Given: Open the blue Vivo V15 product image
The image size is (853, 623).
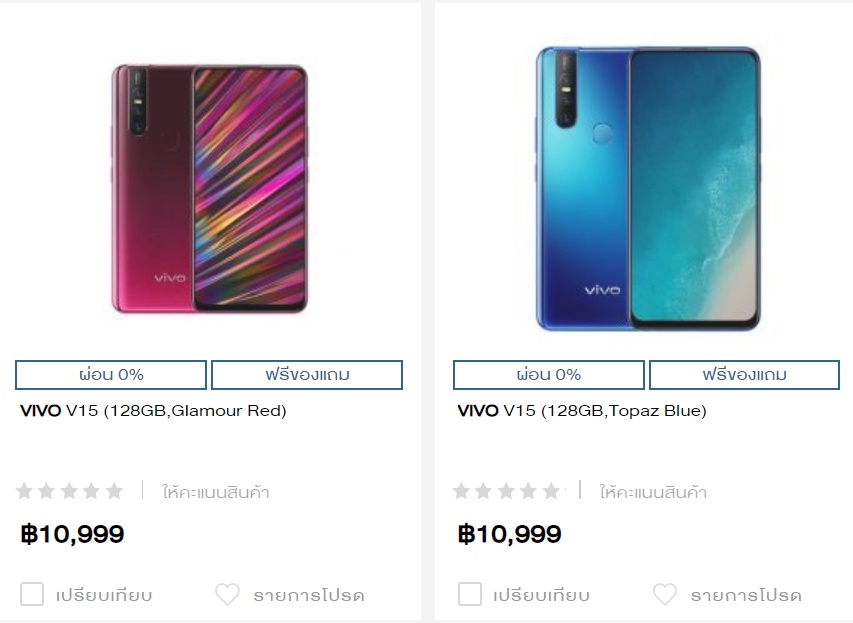Looking at the screenshot, I should point(648,189).
